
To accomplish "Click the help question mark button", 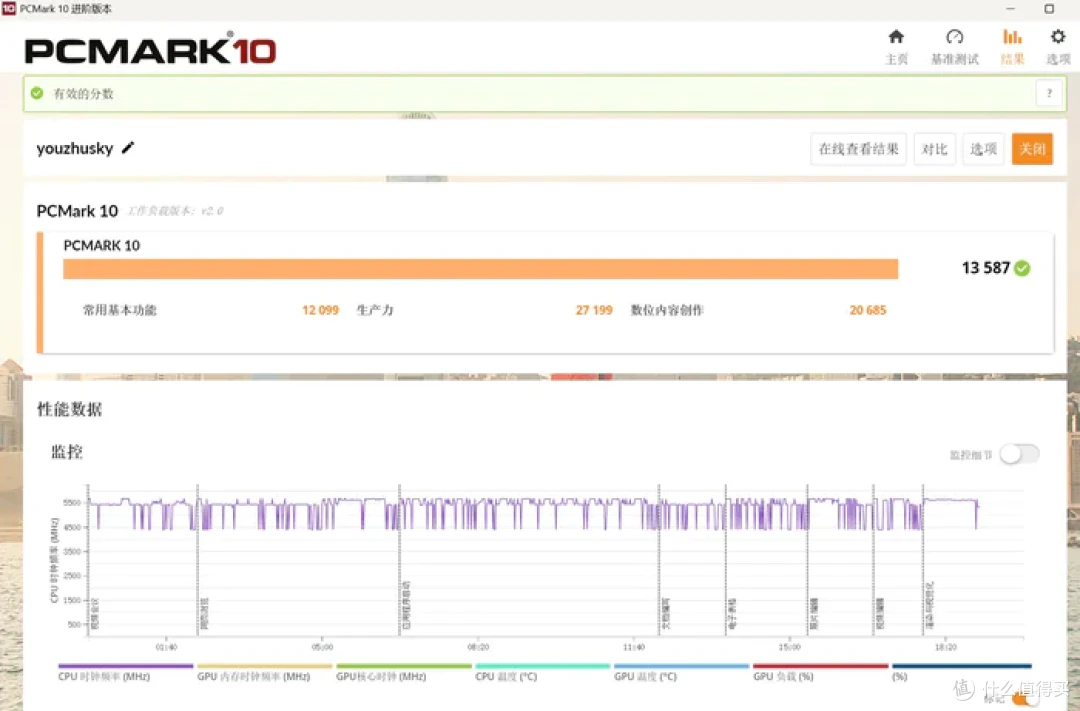I will pyautogui.click(x=1049, y=93).
